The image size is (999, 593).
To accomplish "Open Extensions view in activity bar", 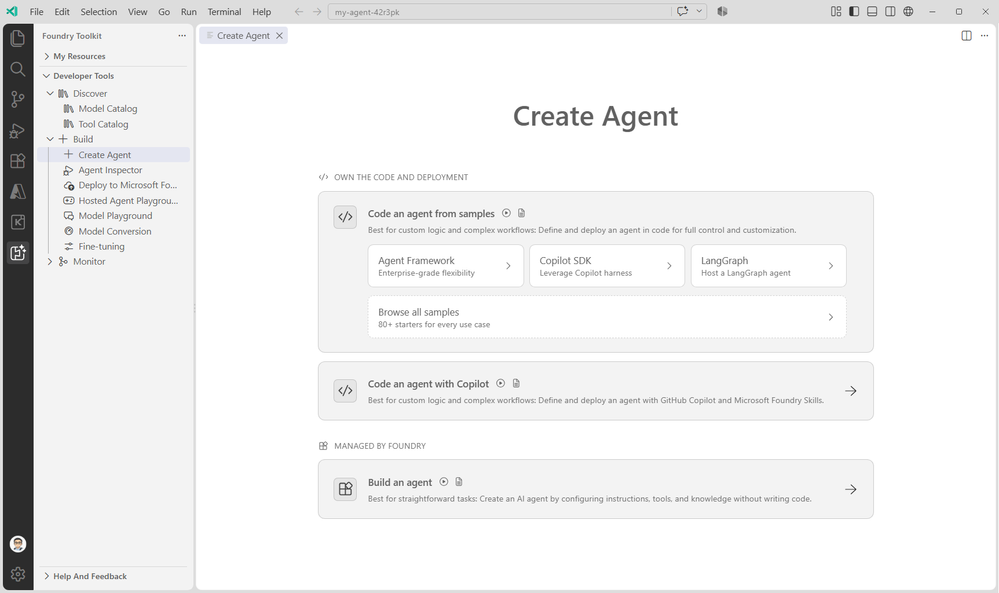I will tap(18, 161).
